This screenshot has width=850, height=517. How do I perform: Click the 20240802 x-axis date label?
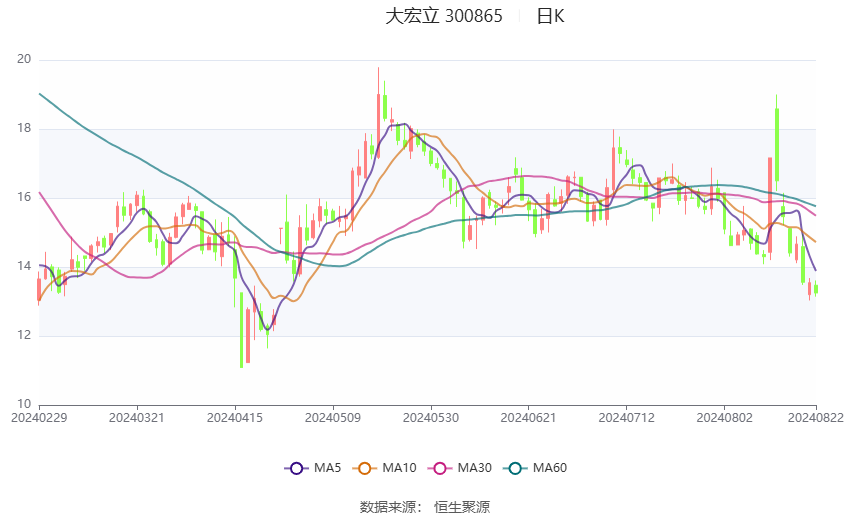click(x=725, y=418)
